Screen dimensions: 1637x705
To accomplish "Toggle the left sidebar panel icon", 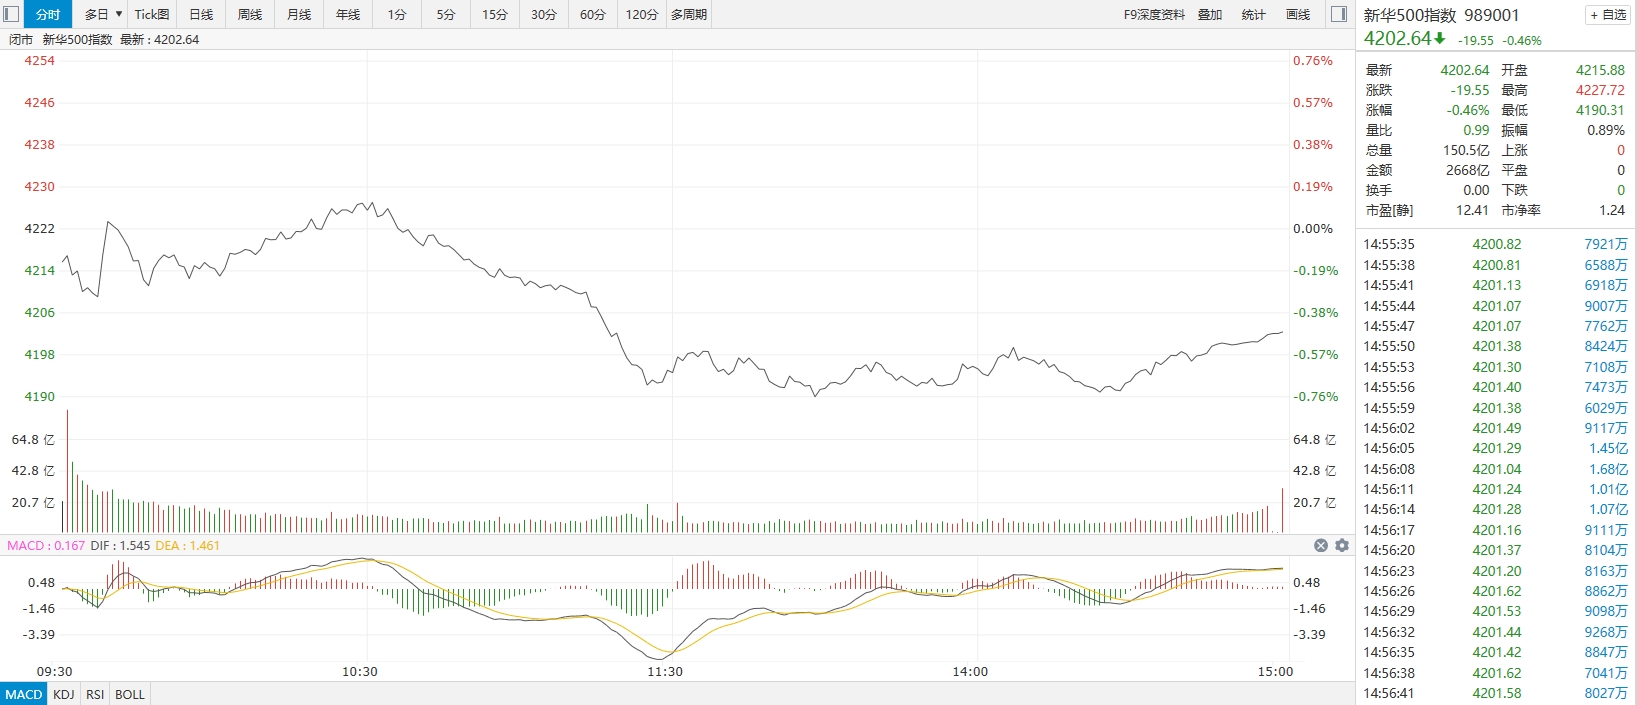I will 11,14.
